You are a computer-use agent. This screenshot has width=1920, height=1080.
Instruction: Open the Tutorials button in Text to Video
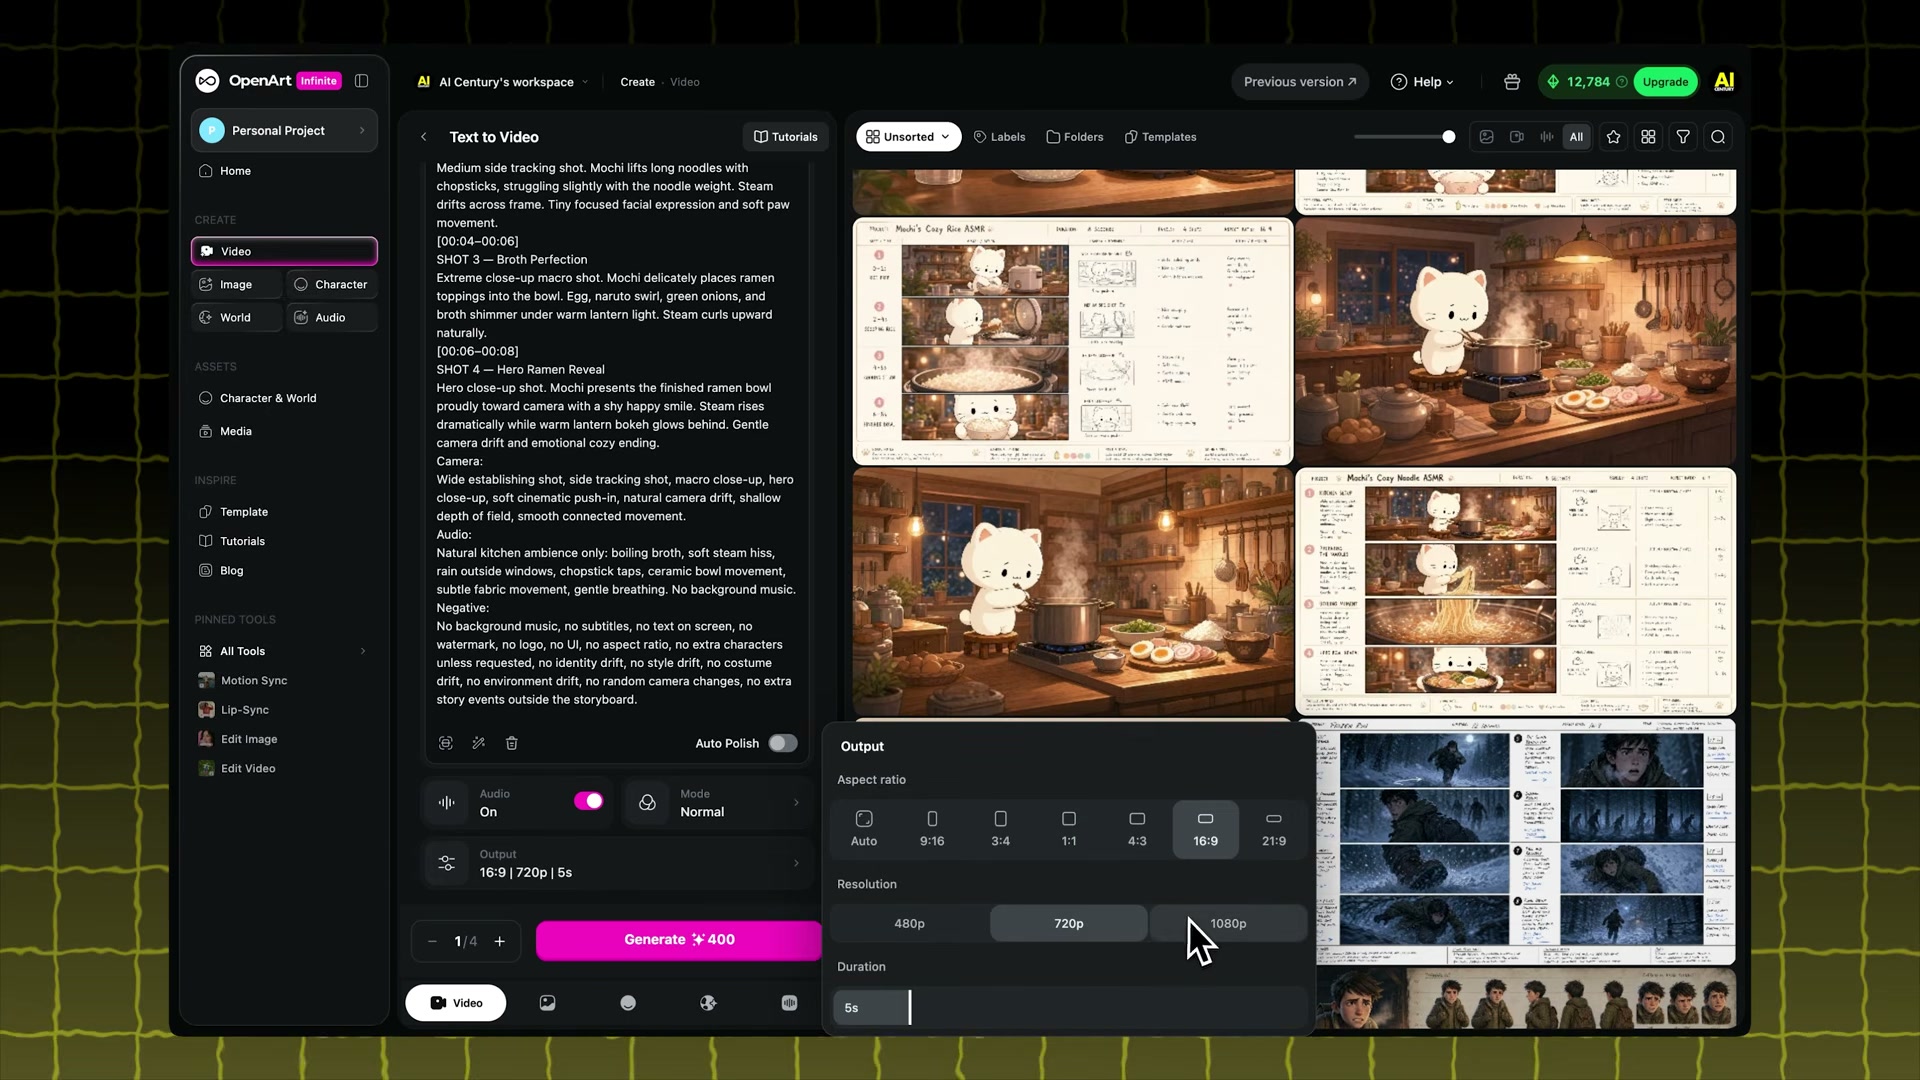[x=786, y=137]
